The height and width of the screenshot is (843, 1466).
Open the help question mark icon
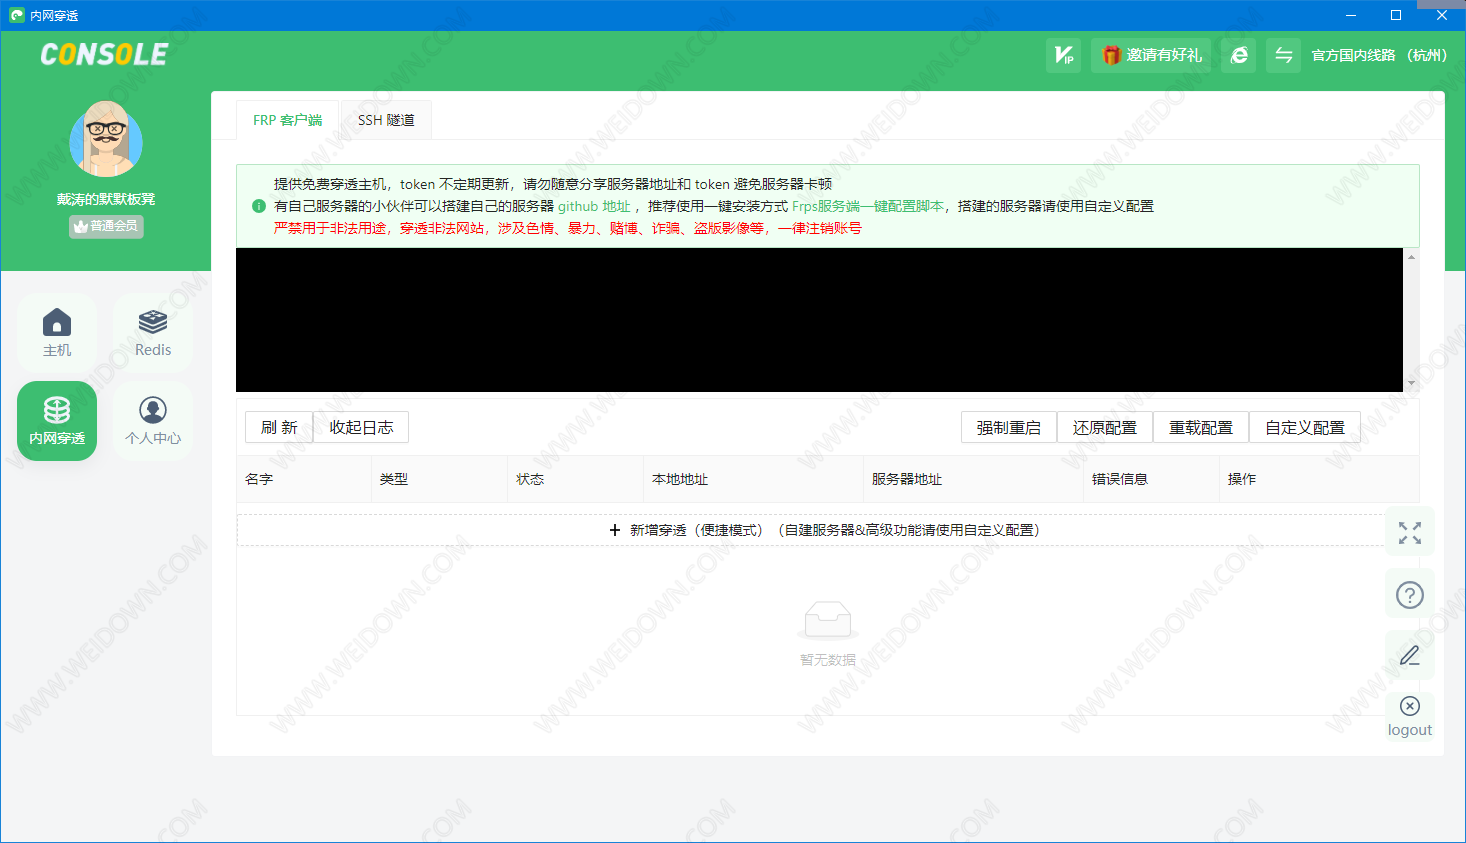pyautogui.click(x=1410, y=595)
